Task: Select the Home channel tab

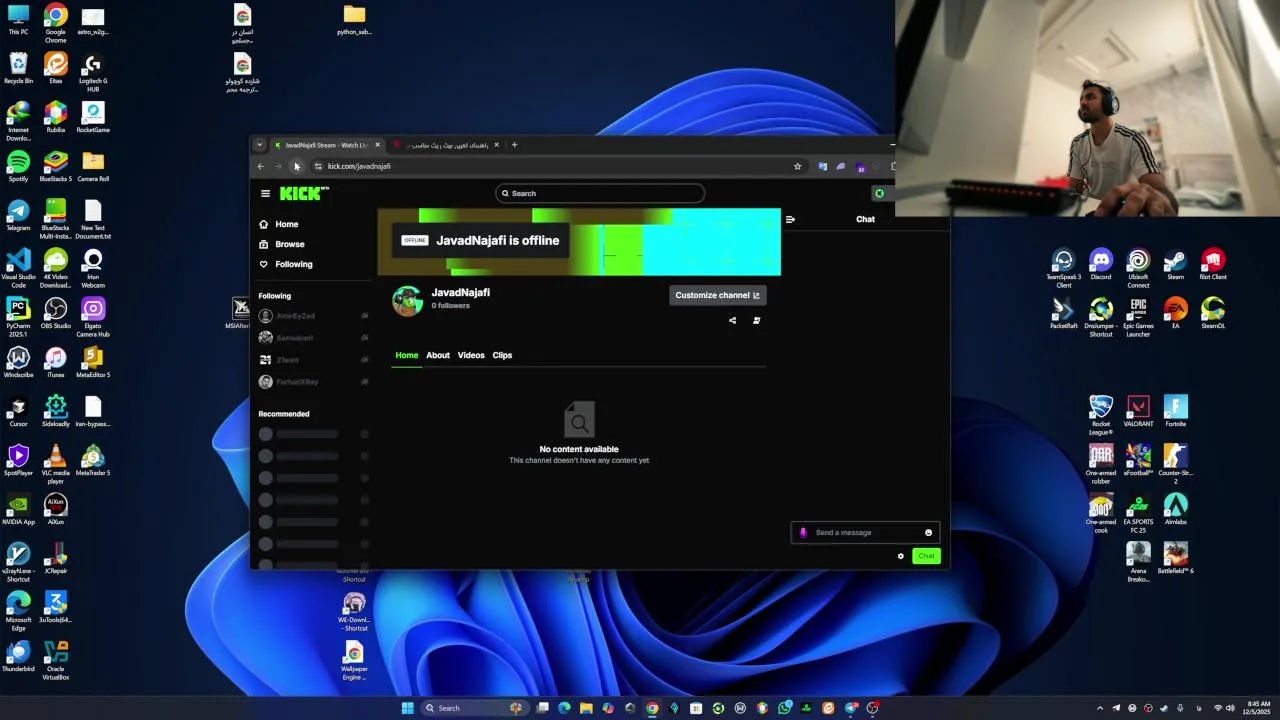Action: [406, 355]
